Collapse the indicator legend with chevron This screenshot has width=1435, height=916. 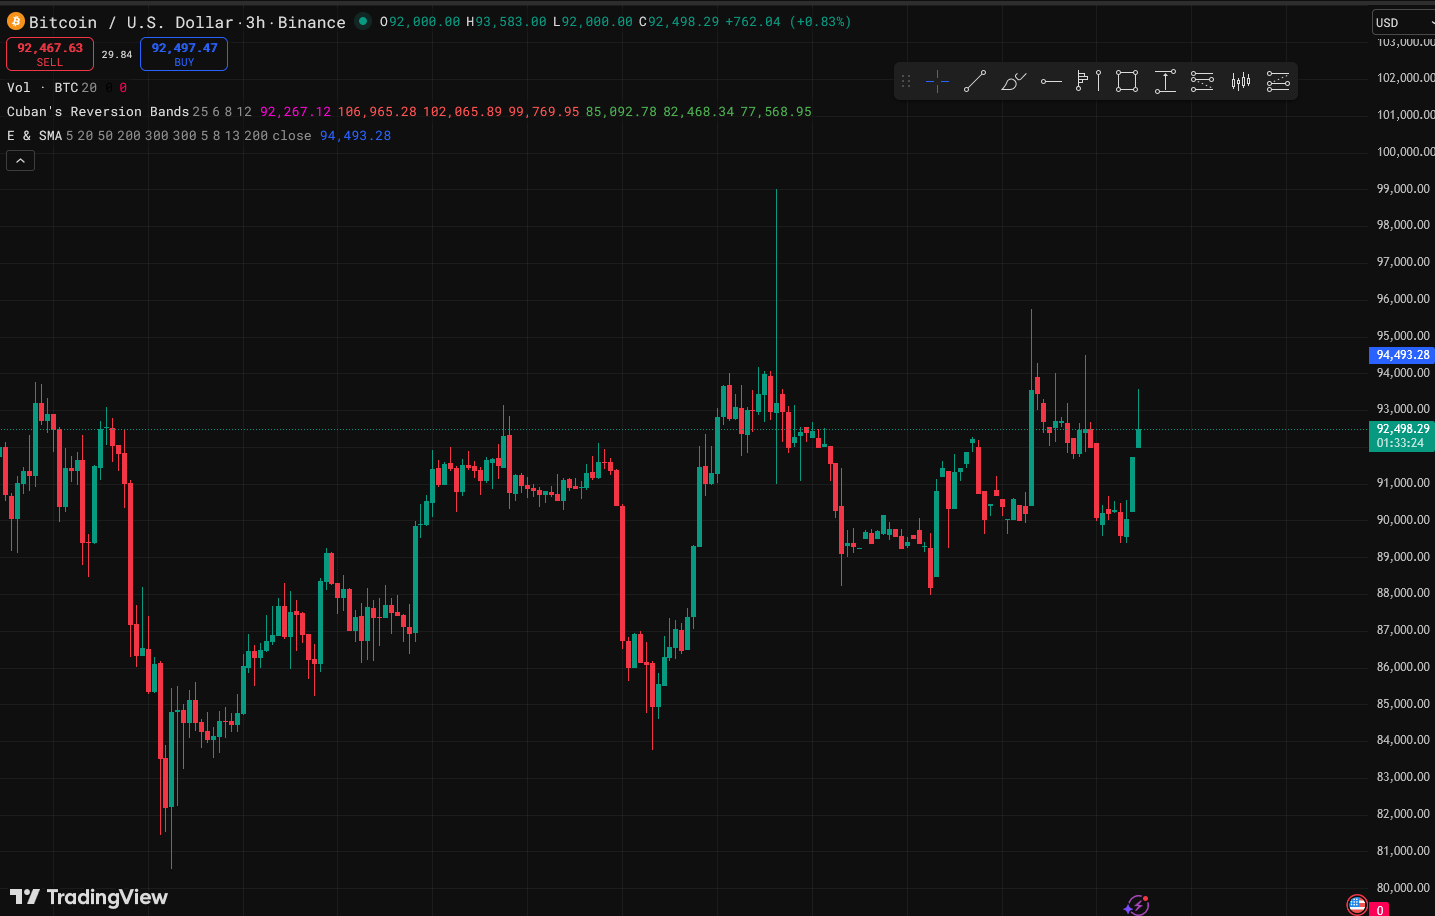[x=20, y=160]
